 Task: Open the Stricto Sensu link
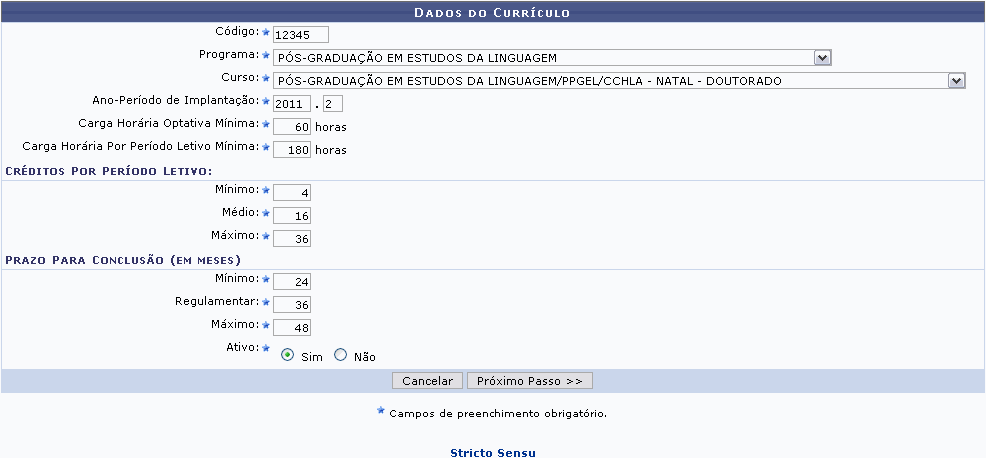click(492, 452)
